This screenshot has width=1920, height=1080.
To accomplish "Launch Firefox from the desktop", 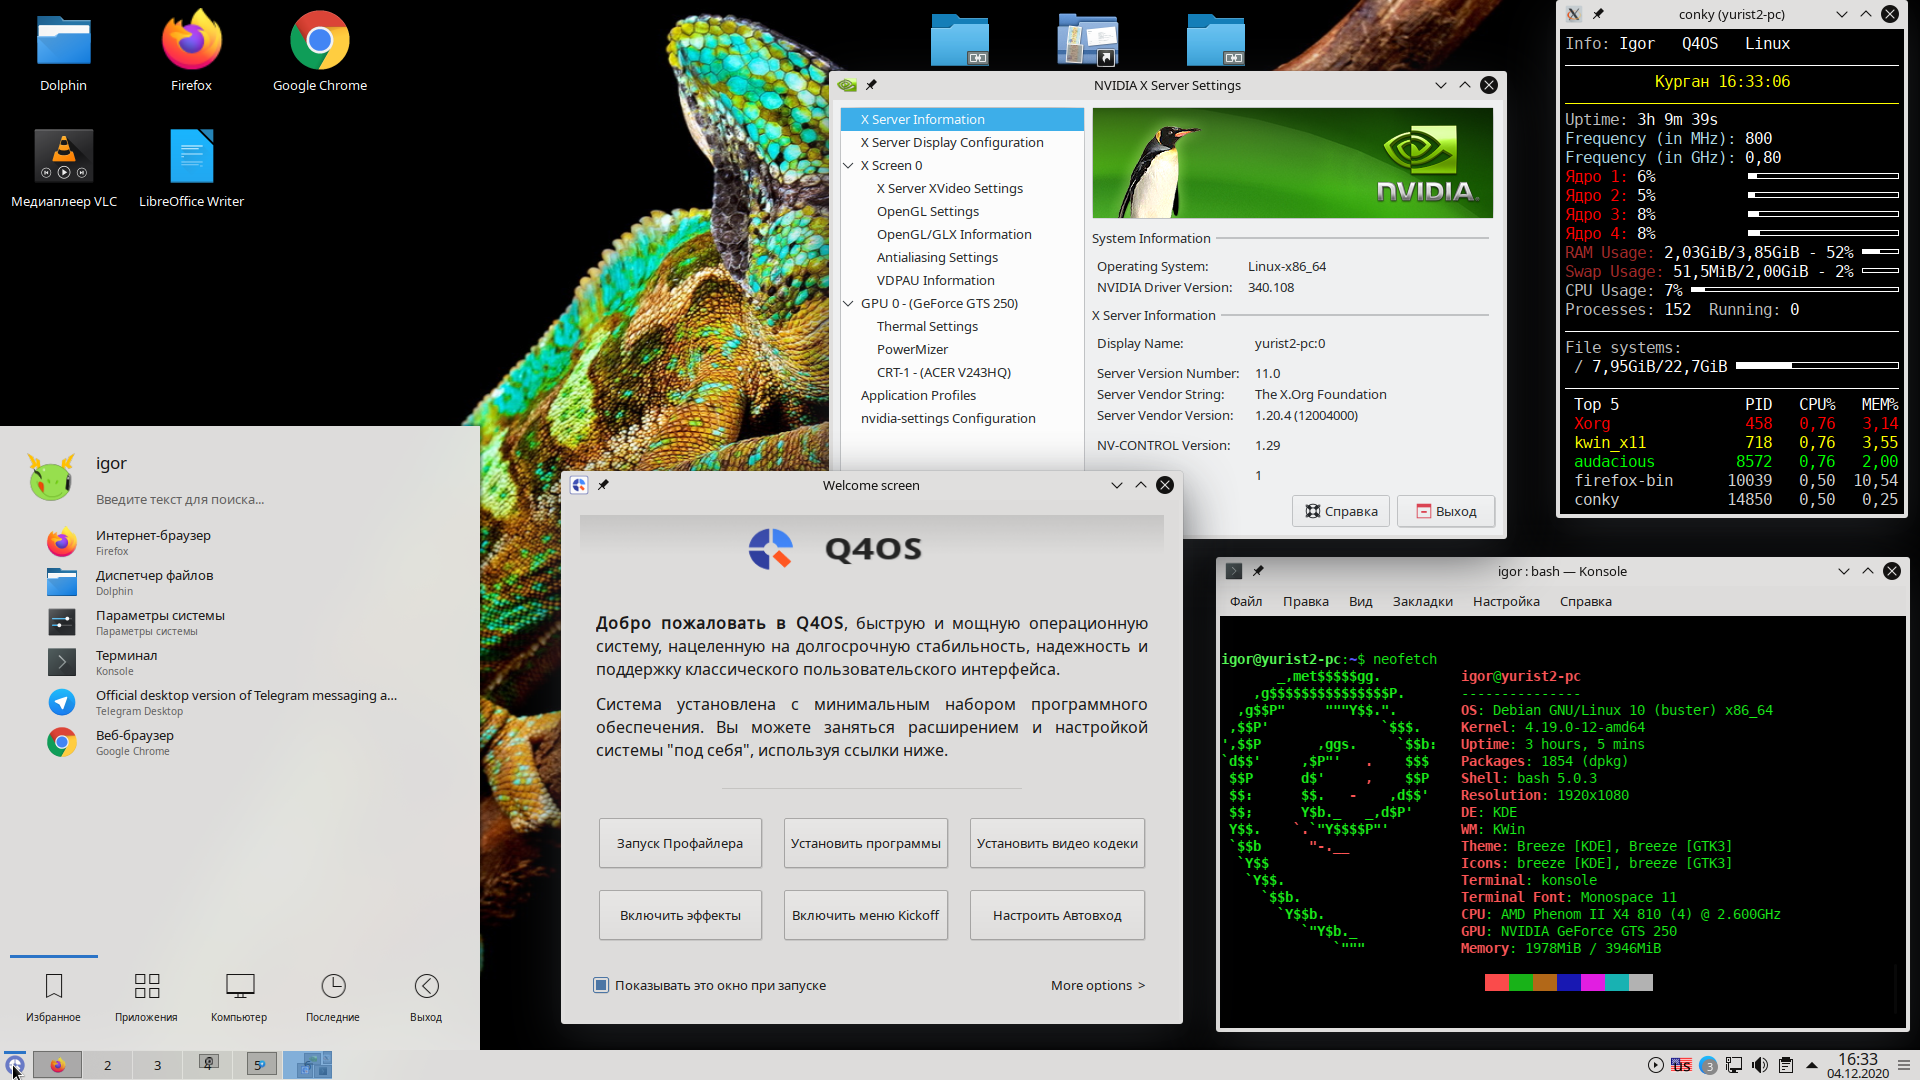I will (191, 52).
